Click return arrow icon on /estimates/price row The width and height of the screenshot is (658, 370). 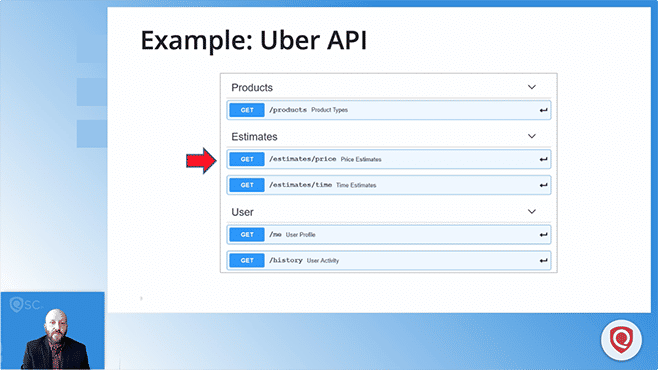[x=543, y=159]
